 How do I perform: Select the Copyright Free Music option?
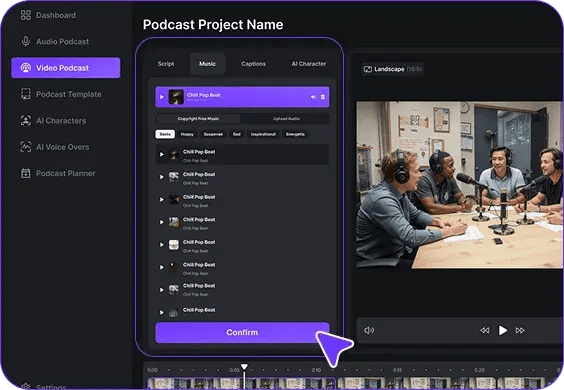pos(198,119)
